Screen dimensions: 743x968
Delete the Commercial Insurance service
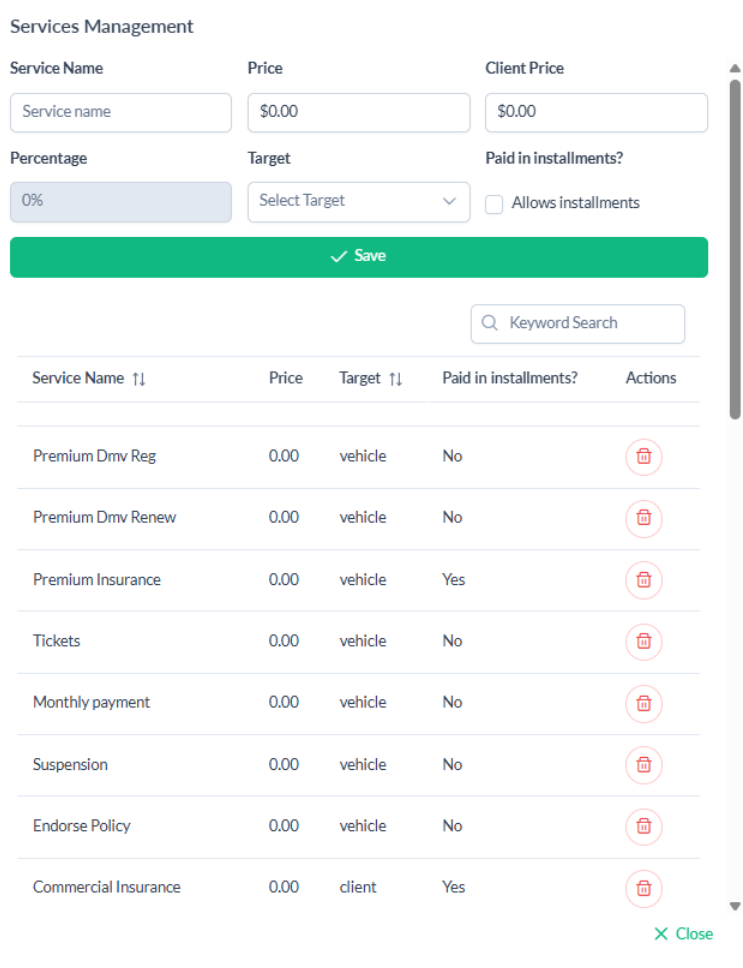(x=644, y=888)
